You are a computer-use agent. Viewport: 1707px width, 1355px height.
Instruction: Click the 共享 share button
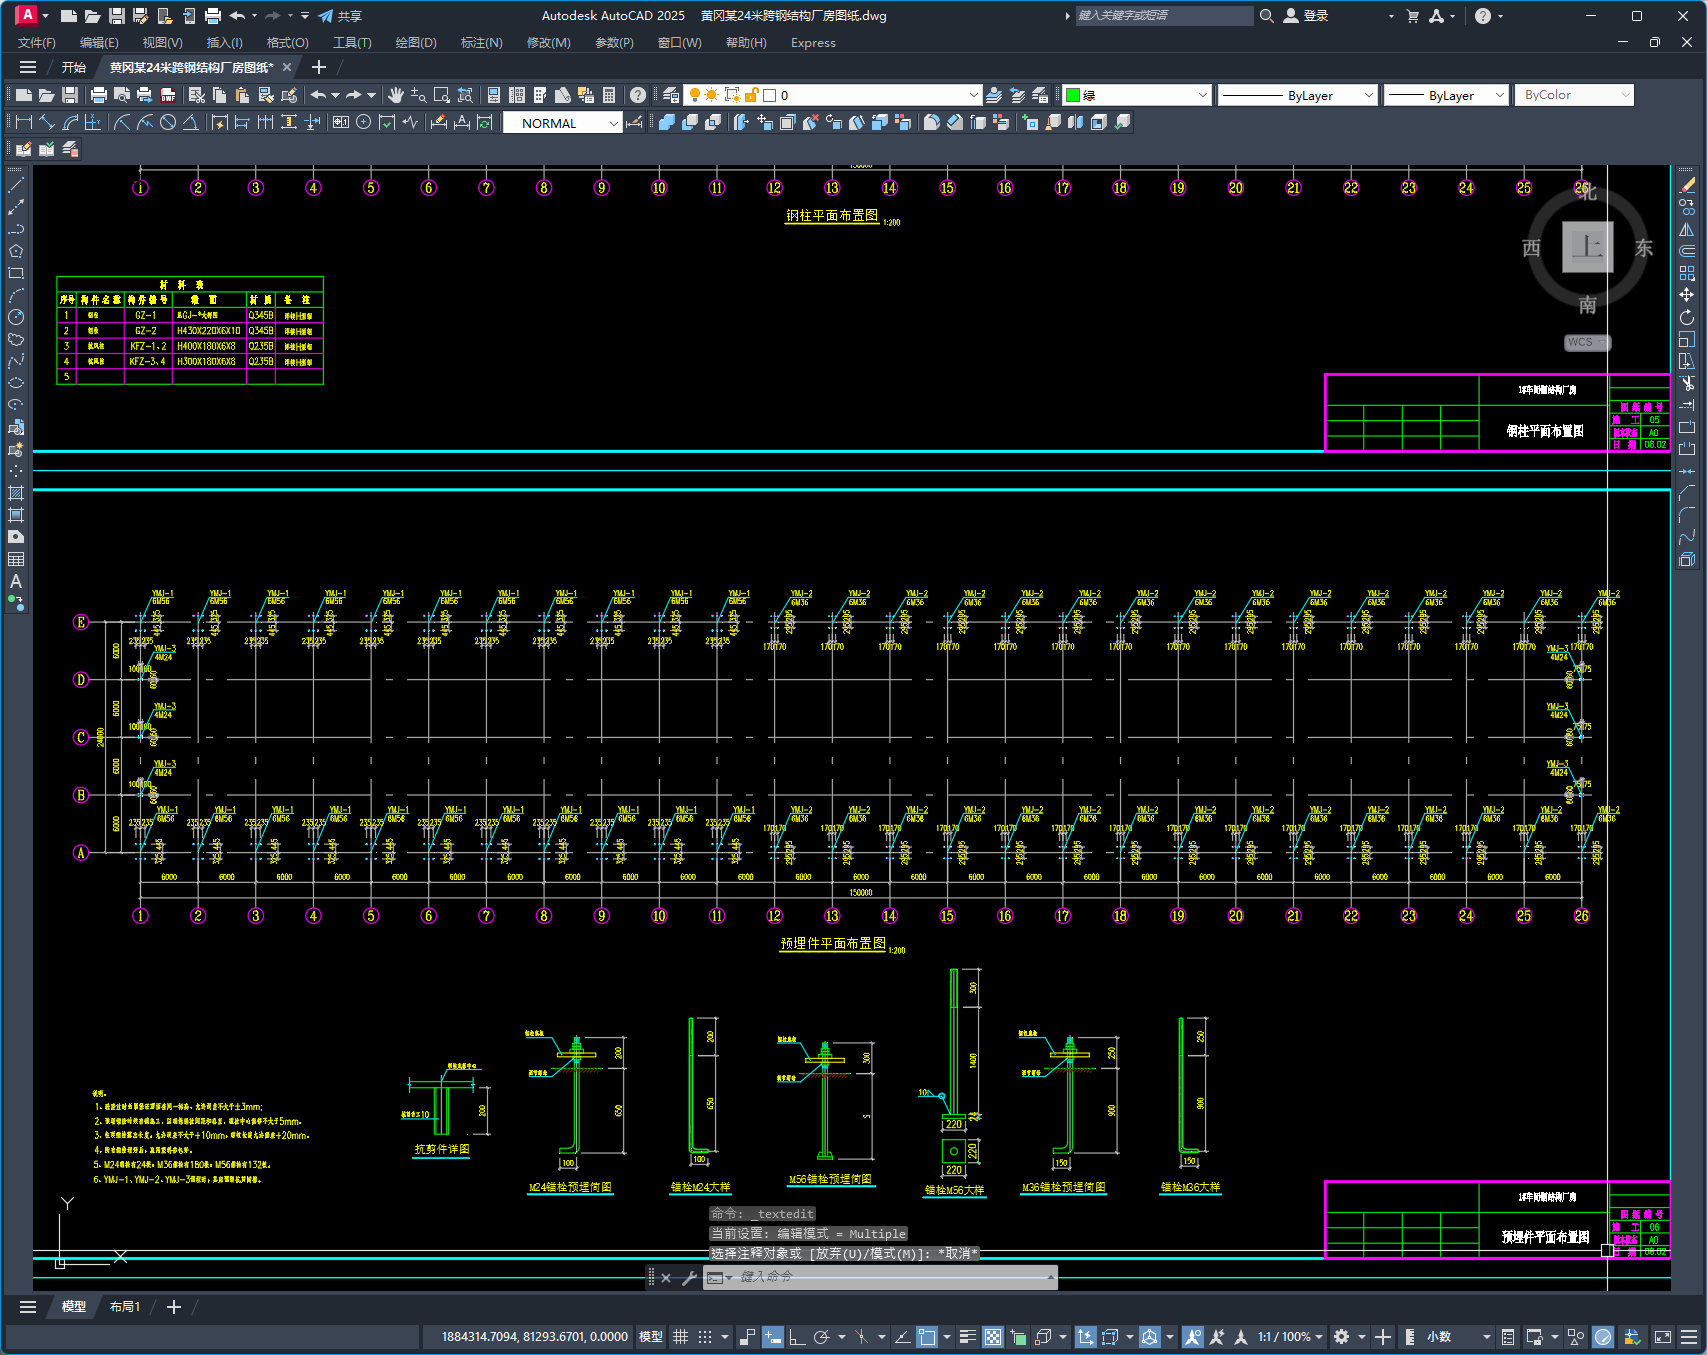pos(340,16)
